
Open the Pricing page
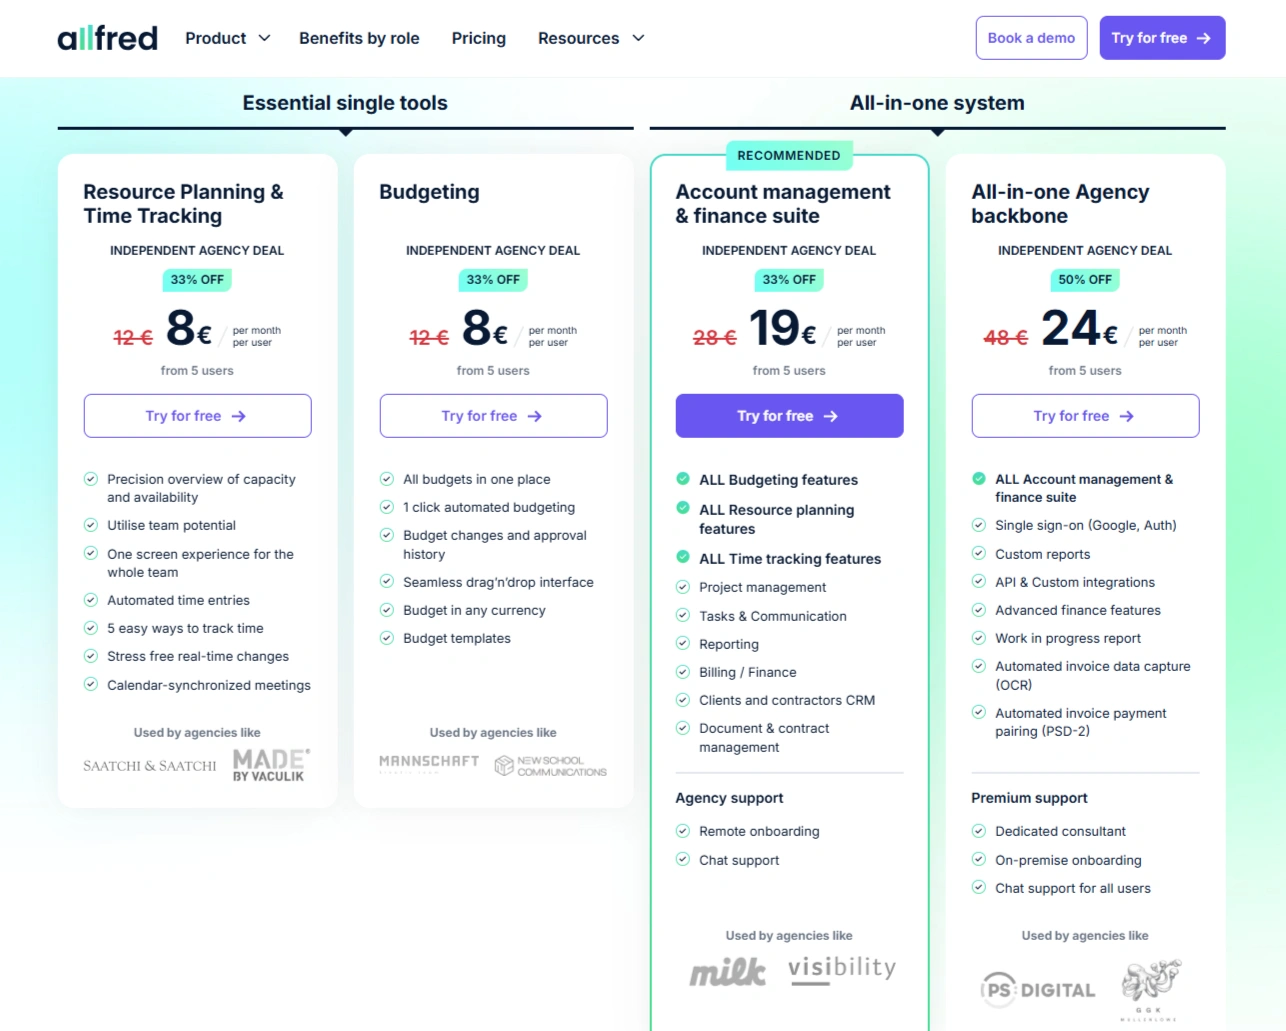coord(478,38)
